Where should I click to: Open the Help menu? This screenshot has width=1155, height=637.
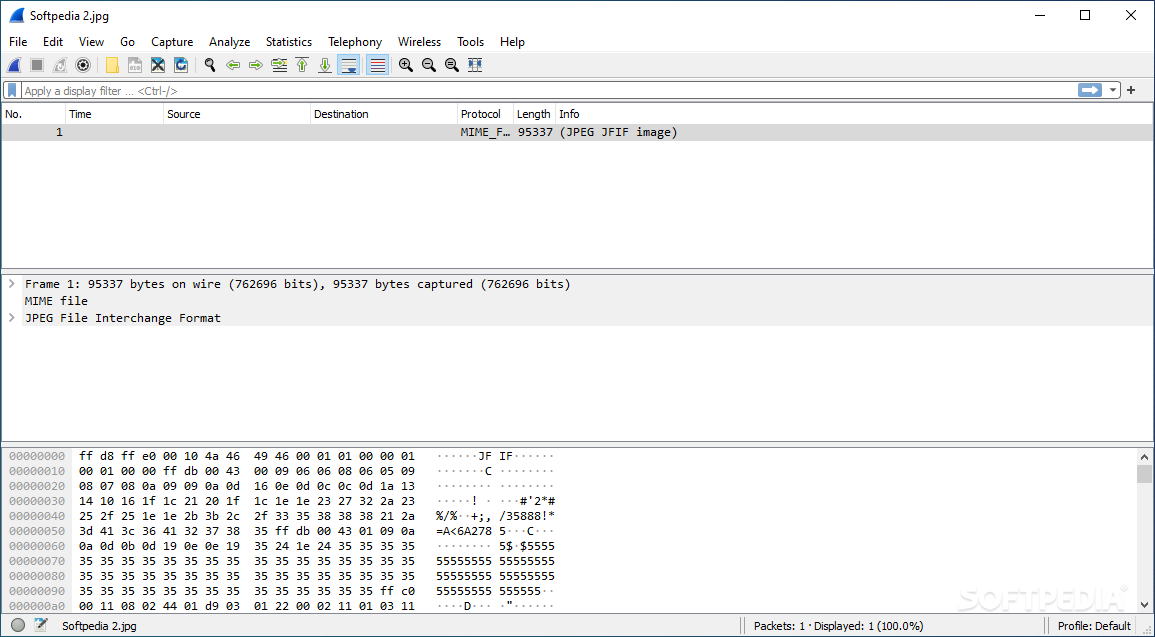[x=512, y=42]
